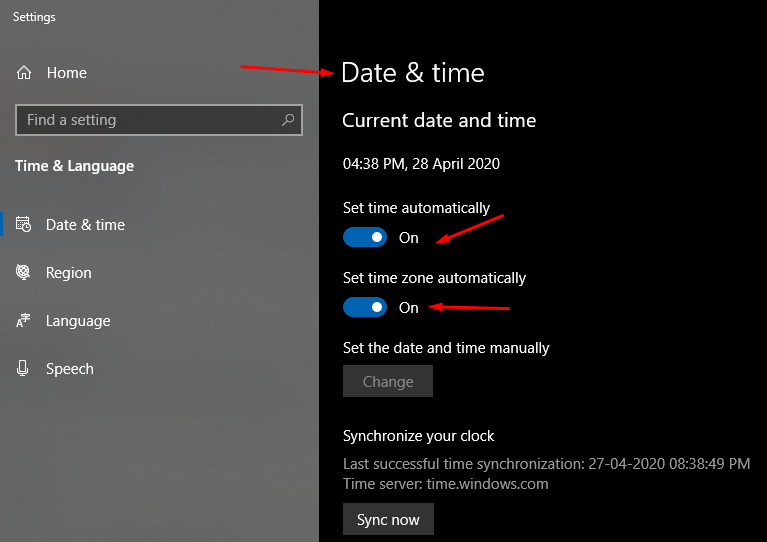Click the Date & time page heading
Viewport: 767px width, 542px height.
click(413, 73)
